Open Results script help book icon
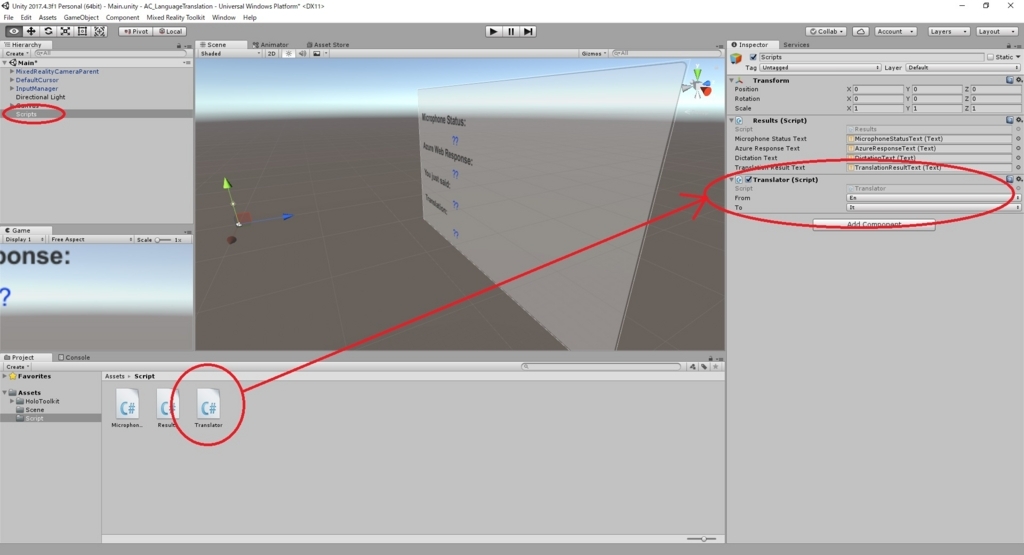The height and width of the screenshot is (555, 1024). pyautogui.click(x=1010, y=120)
